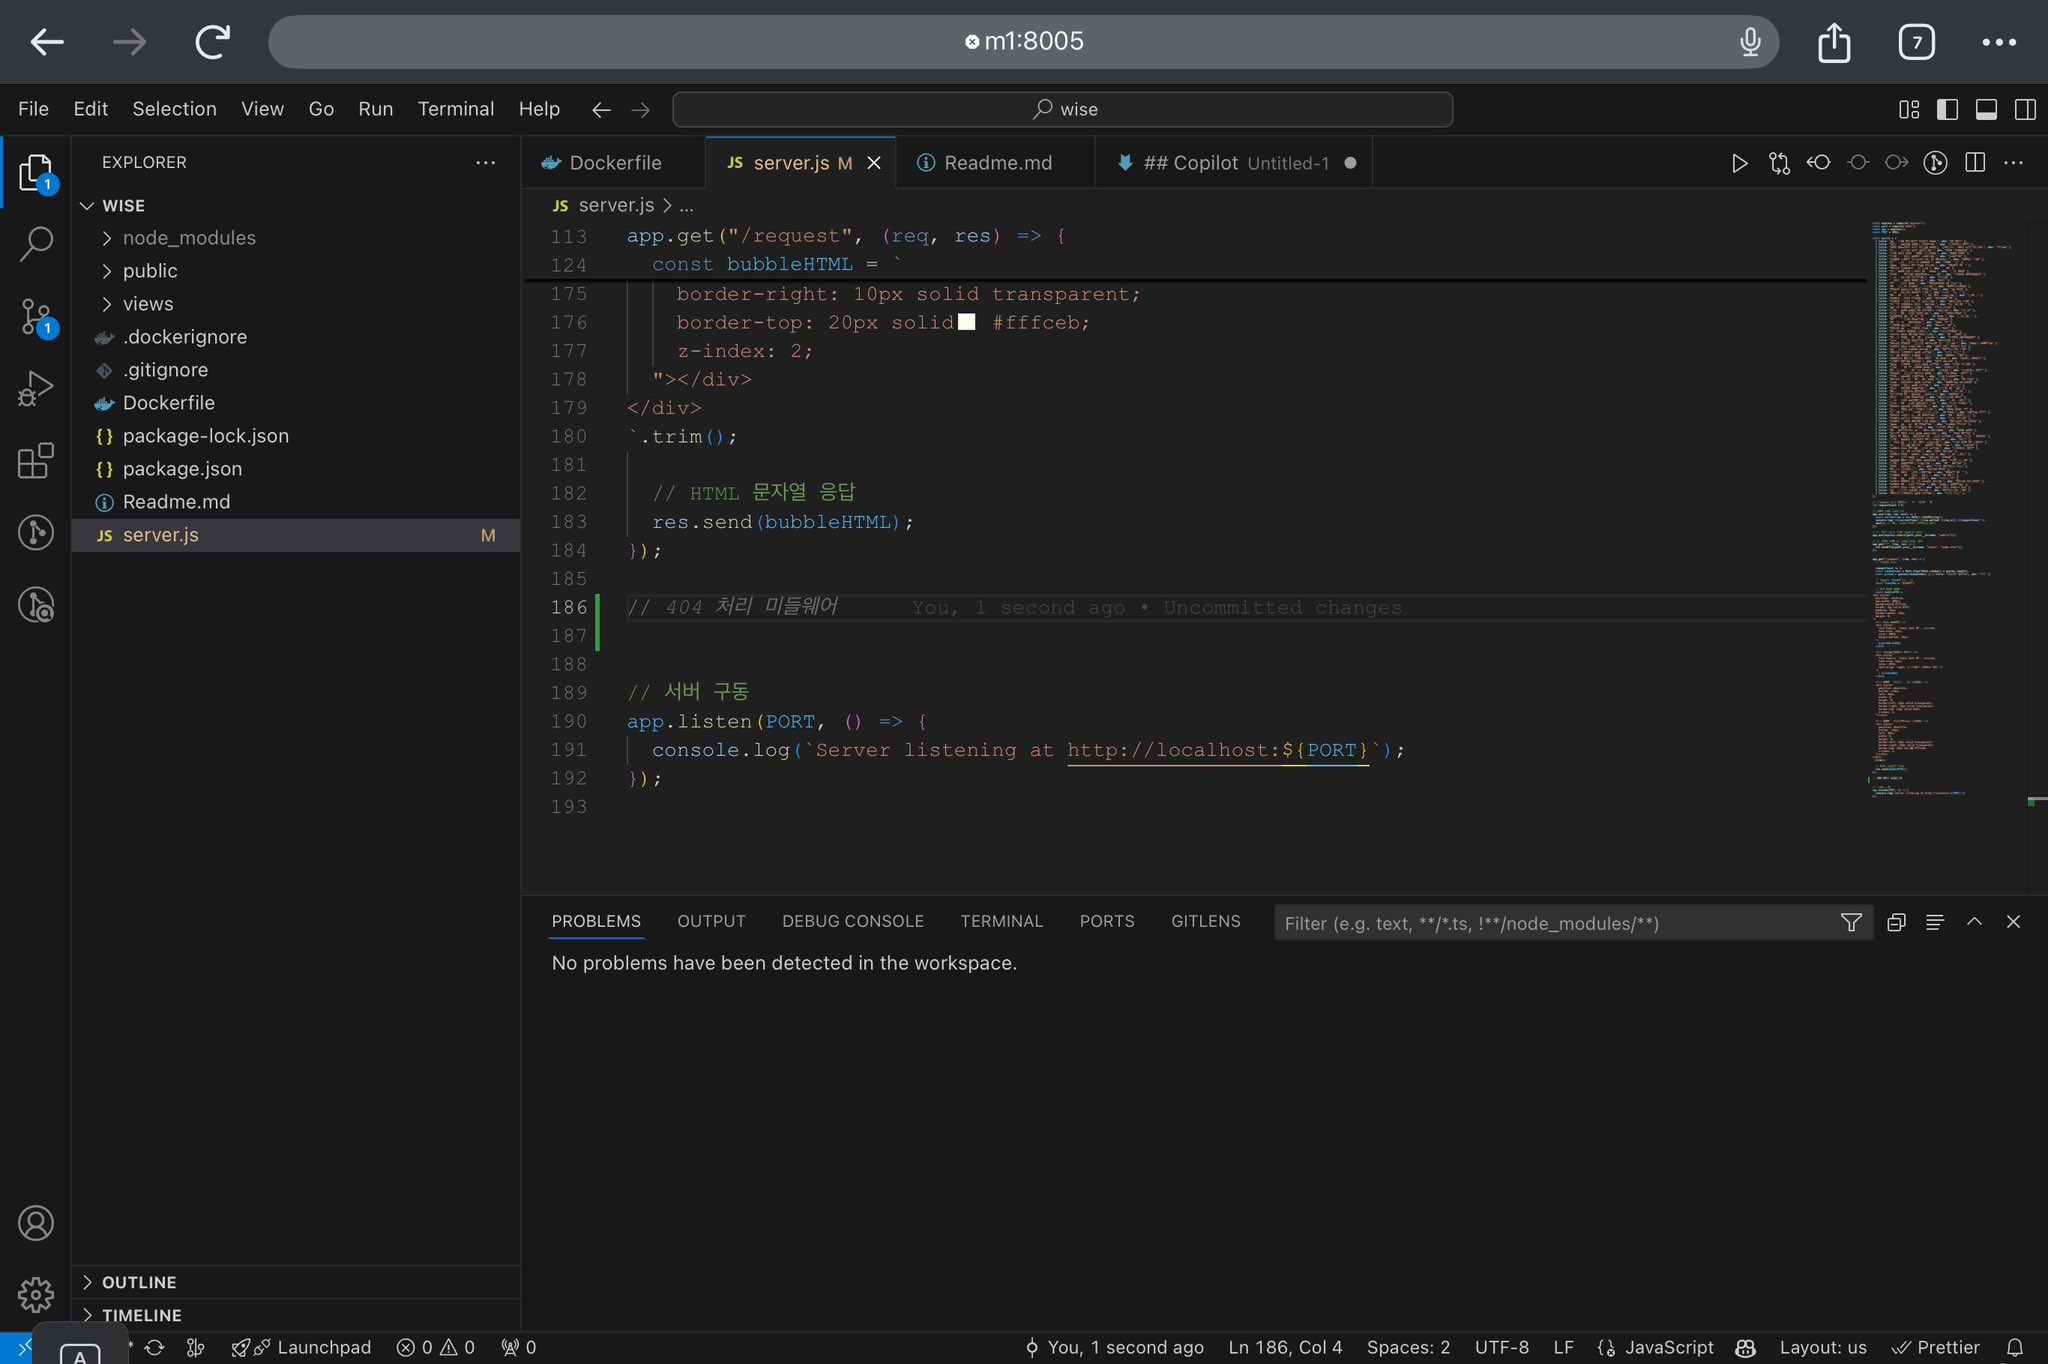Toggle the Secondary Side Bar
Image resolution: width=2048 pixels, height=1364 pixels.
tap(2026, 110)
